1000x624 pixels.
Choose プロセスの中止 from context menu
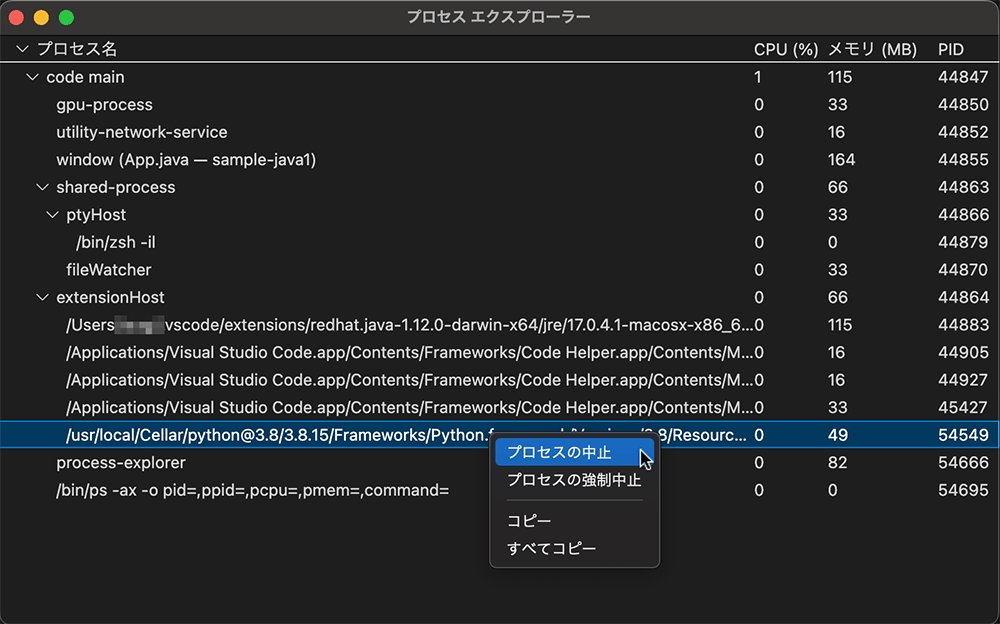(559, 452)
